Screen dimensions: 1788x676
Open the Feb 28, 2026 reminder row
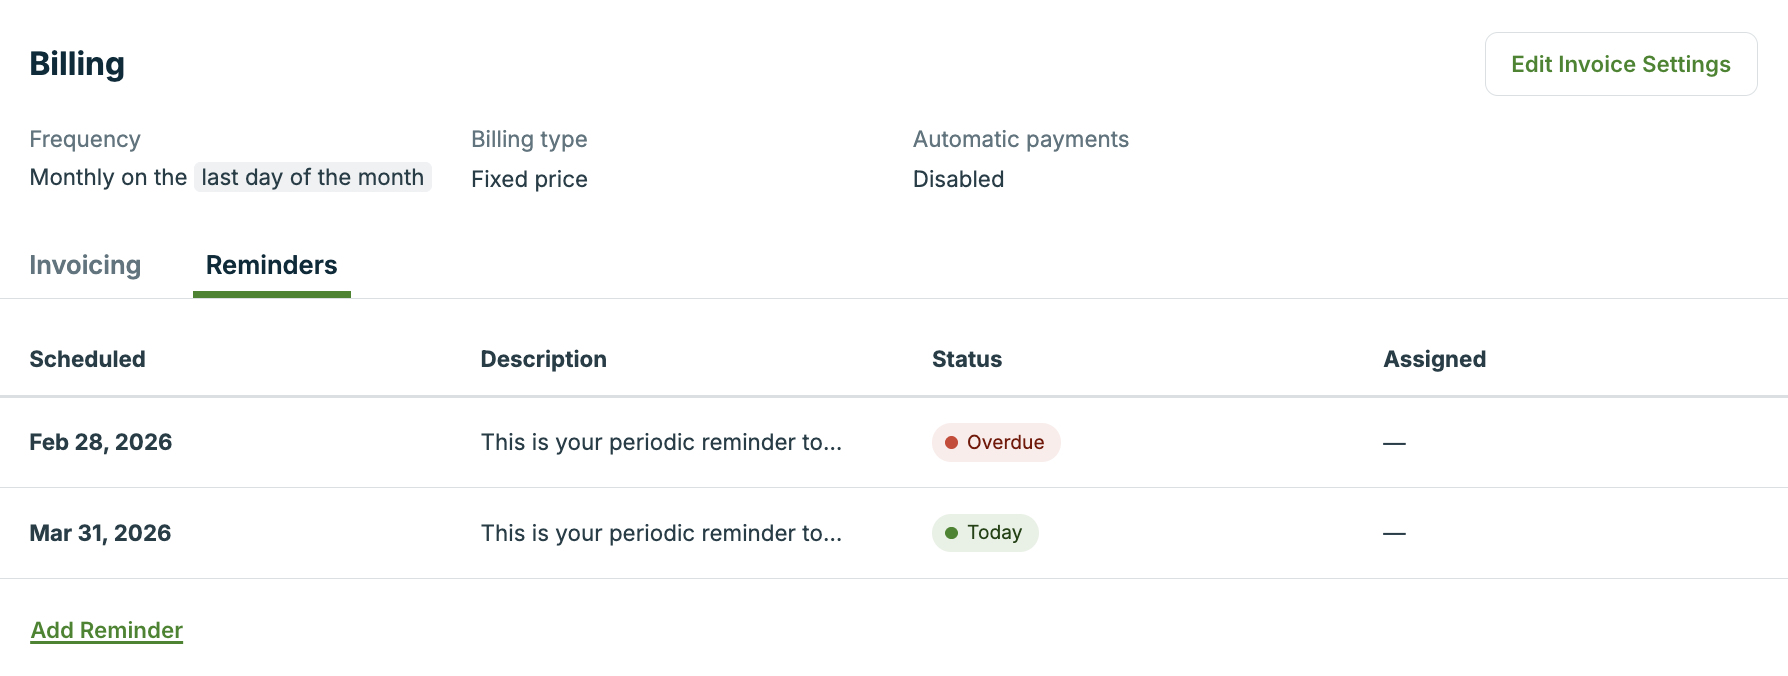pos(101,442)
